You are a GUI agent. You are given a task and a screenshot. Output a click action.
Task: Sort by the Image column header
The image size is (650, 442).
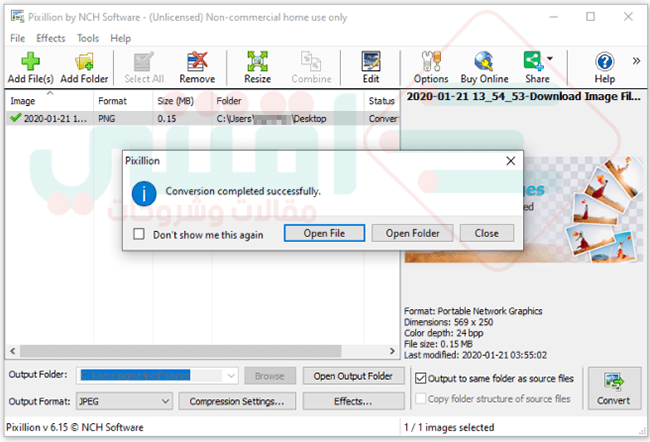(49, 101)
